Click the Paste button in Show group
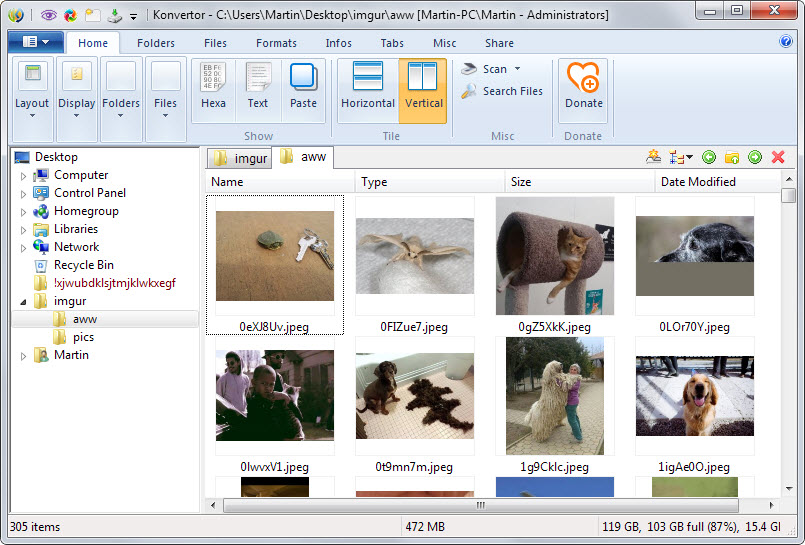The image size is (805, 545). pyautogui.click(x=303, y=90)
